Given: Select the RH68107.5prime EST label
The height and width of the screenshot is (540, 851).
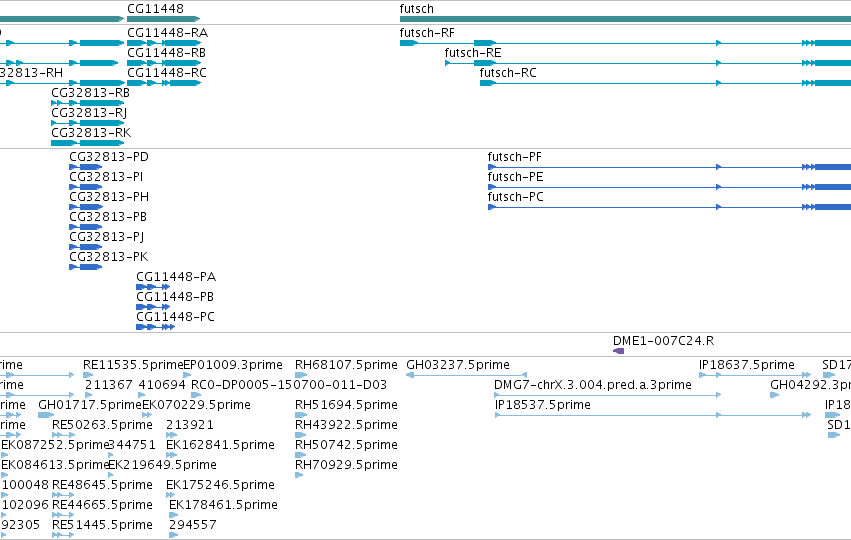Looking at the screenshot, I should pyautogui.click(x=346, y=365).
